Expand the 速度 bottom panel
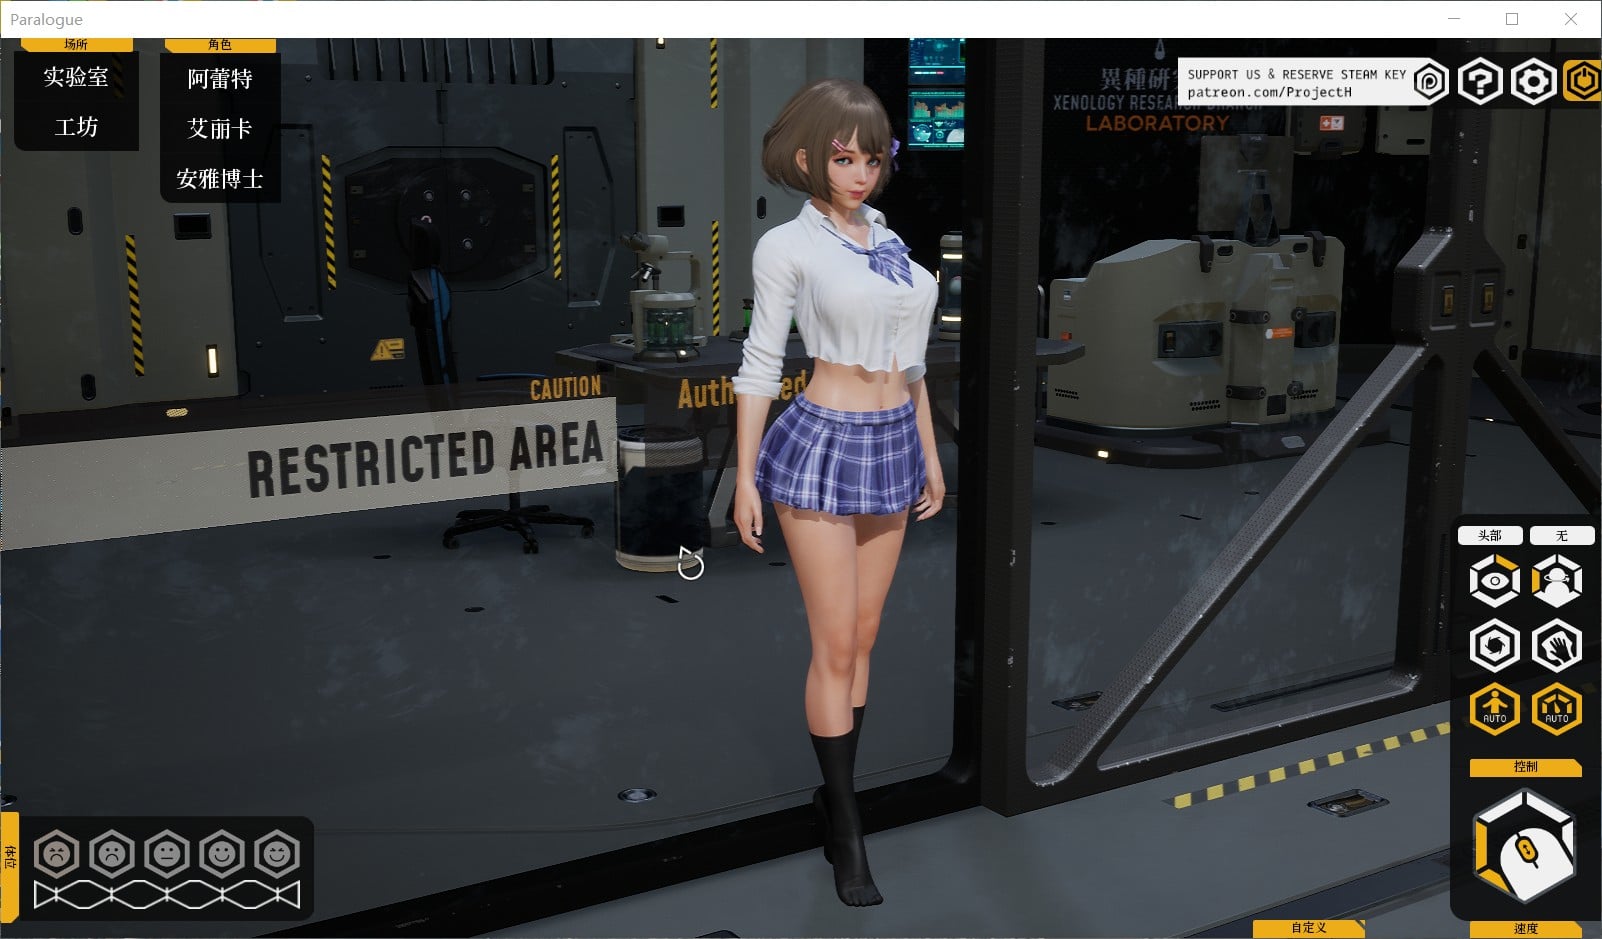The height and width of the screenshot is (939, 1602). [x=1525, y=929]
